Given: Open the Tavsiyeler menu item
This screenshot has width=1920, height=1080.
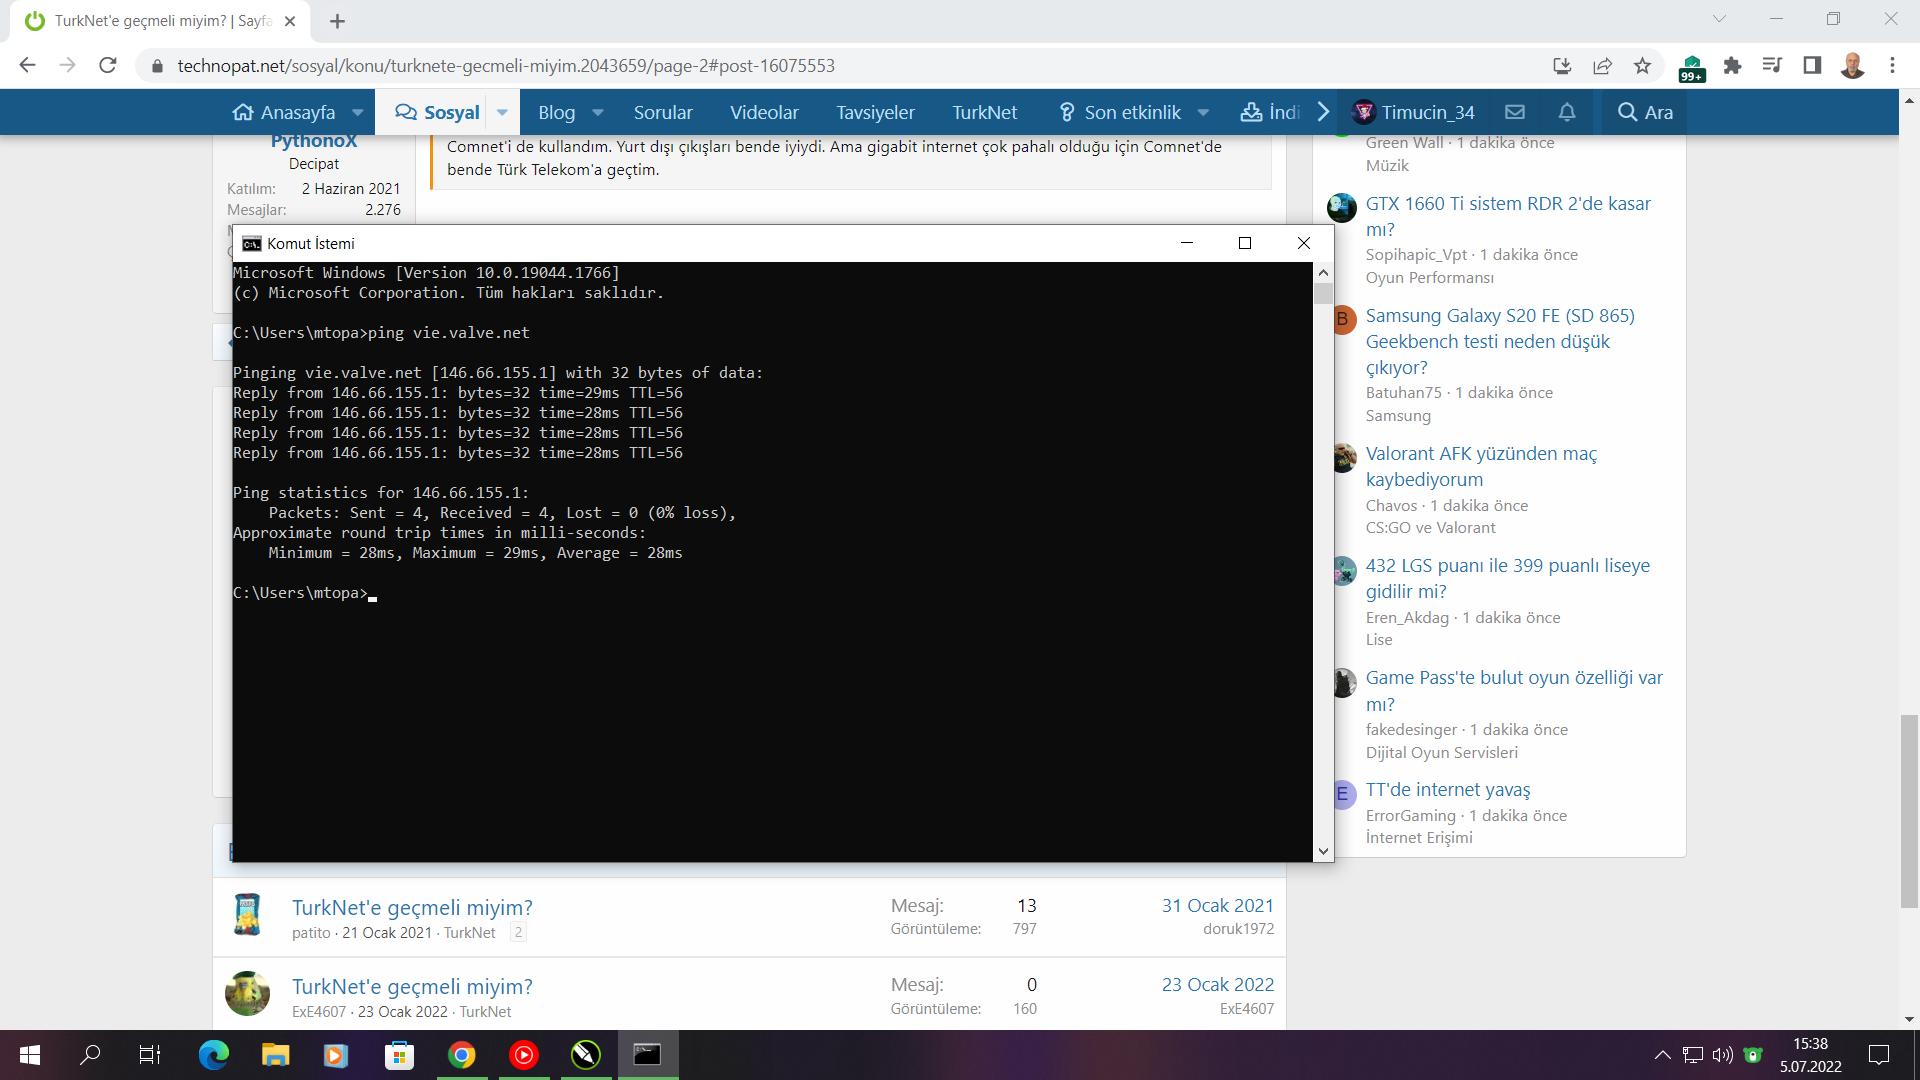Looking at the screenshot, I should 875,112.
